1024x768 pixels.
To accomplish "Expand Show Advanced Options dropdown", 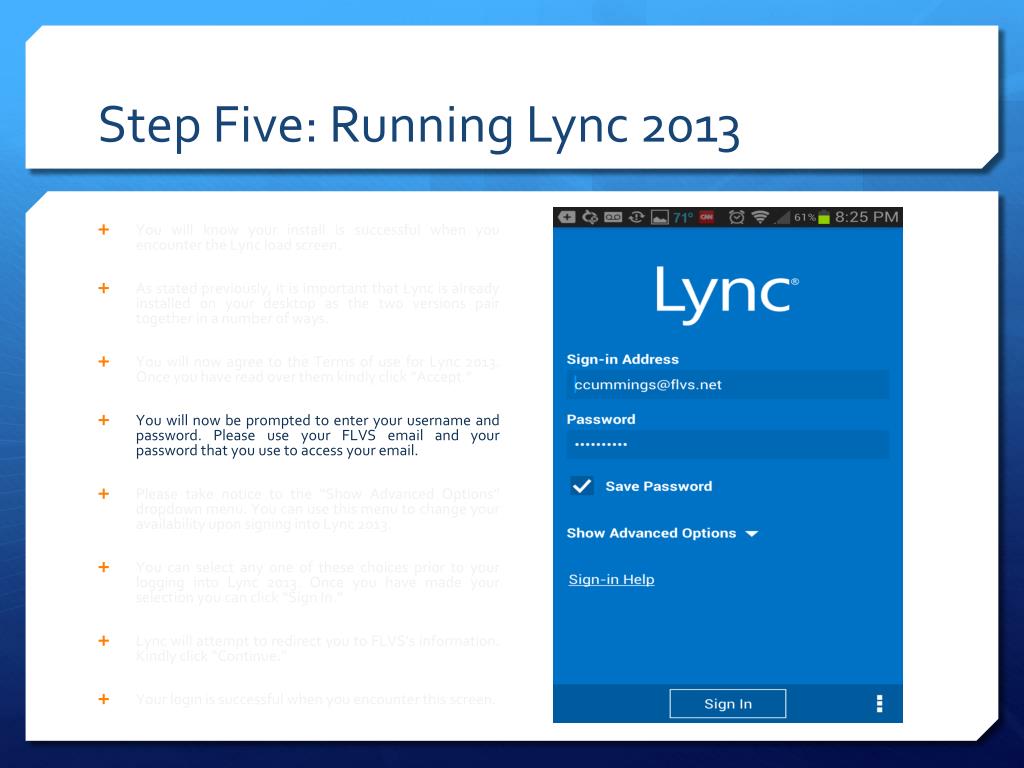I will 662,534.
